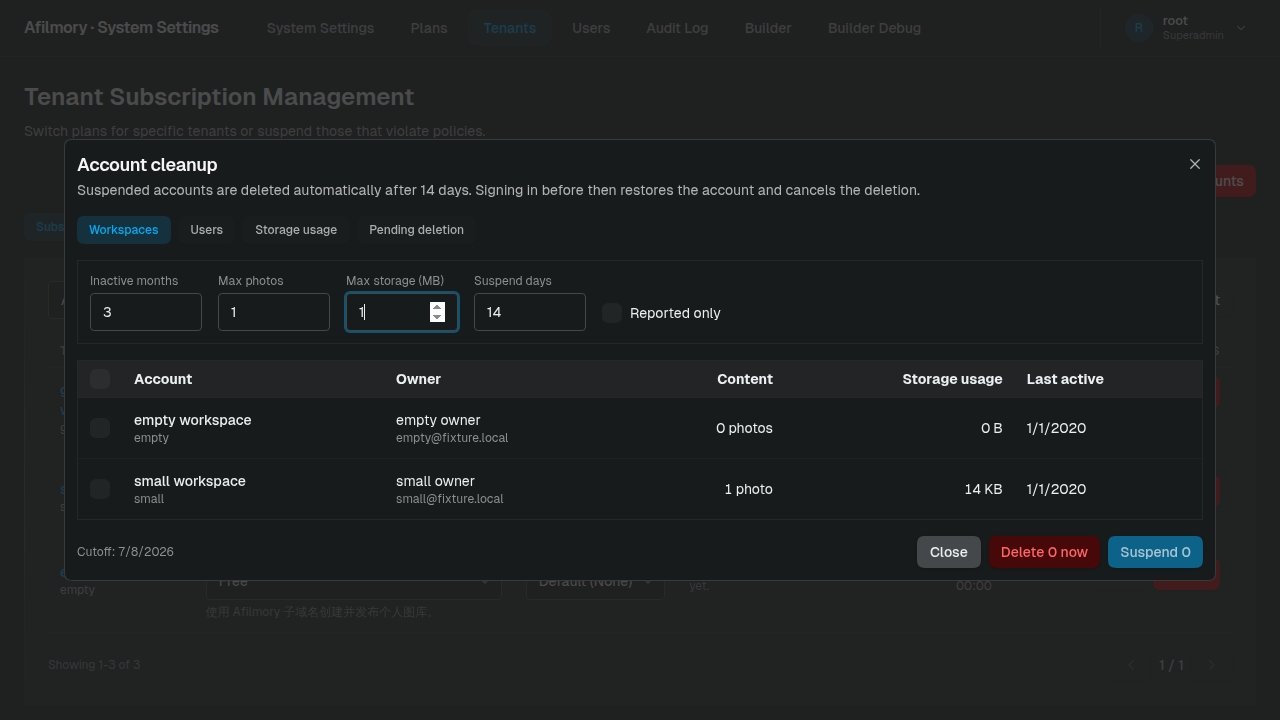Click the "14 KB" storage value

pos(984,489)
